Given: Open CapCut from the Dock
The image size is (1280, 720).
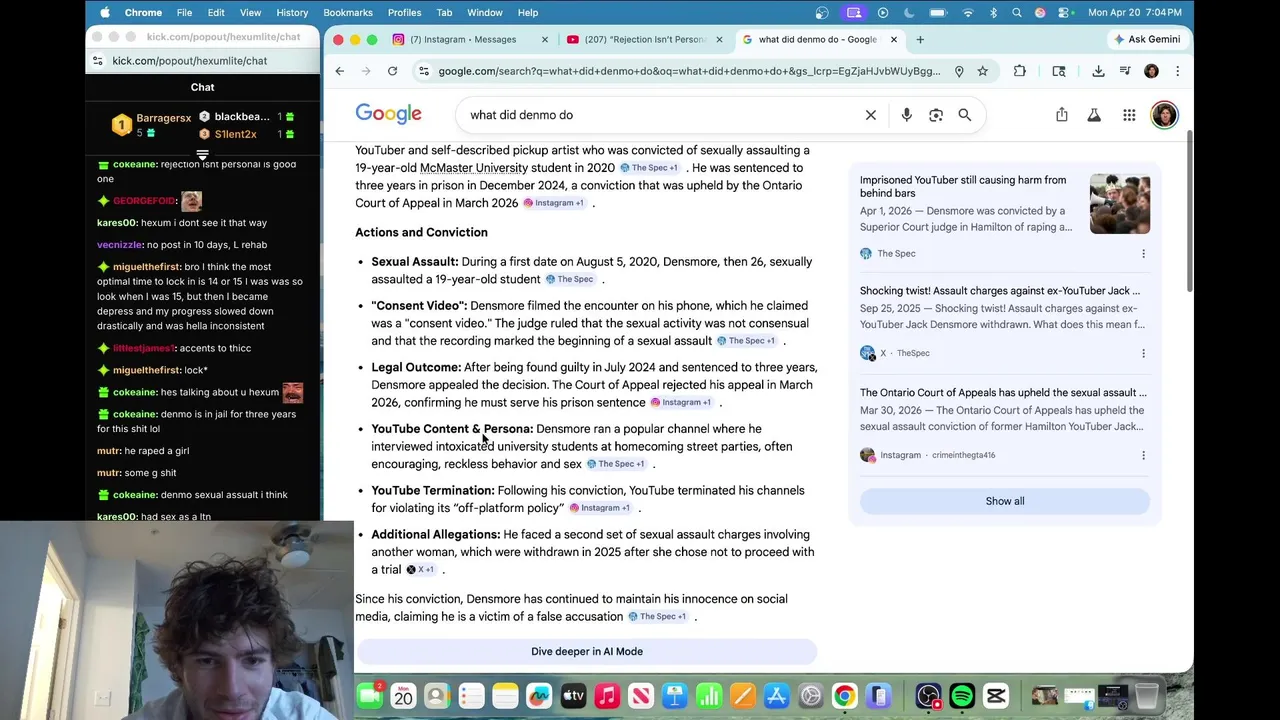Looking at the screenshot, I should 996,695.
